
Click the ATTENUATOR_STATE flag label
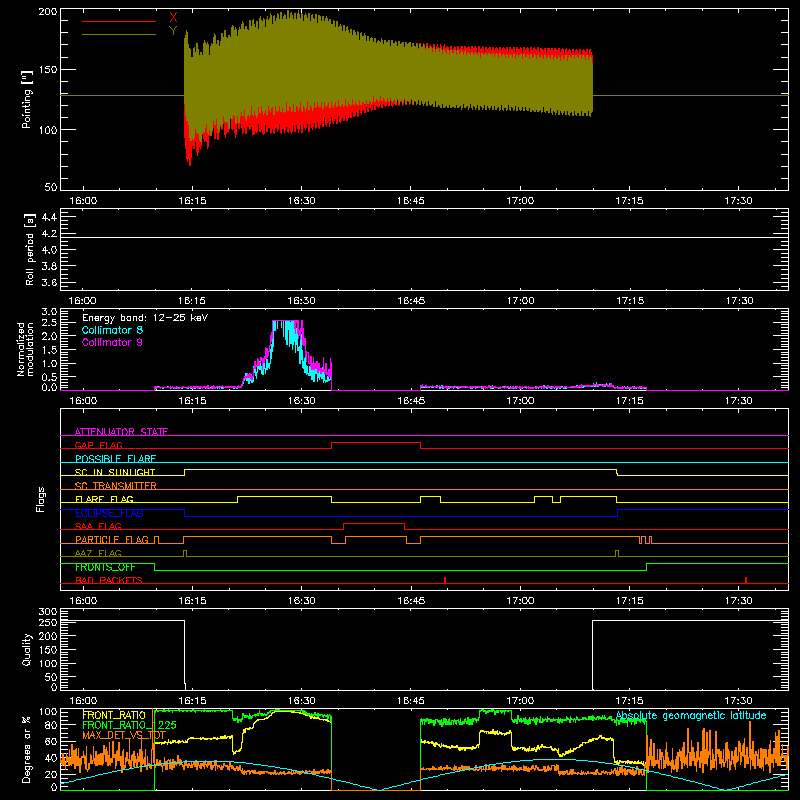tap(121, 432)
